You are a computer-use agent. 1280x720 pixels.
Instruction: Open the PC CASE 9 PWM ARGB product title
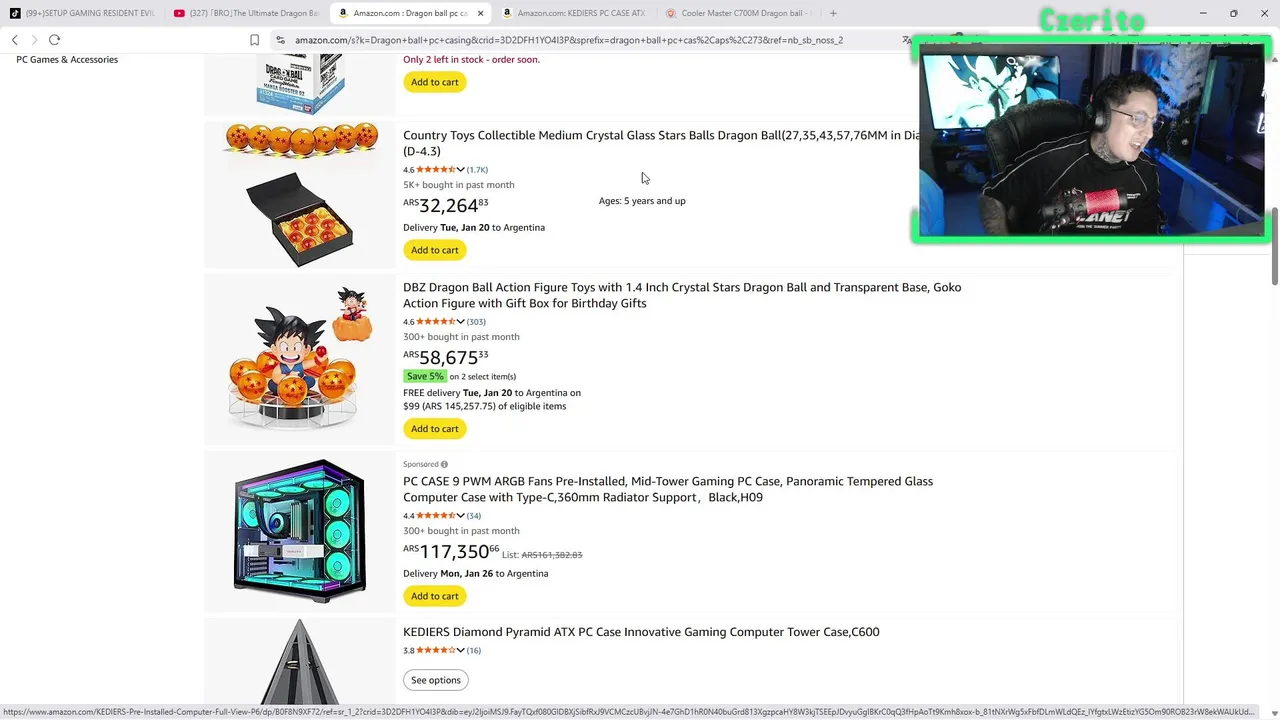(x=668, y=489)
